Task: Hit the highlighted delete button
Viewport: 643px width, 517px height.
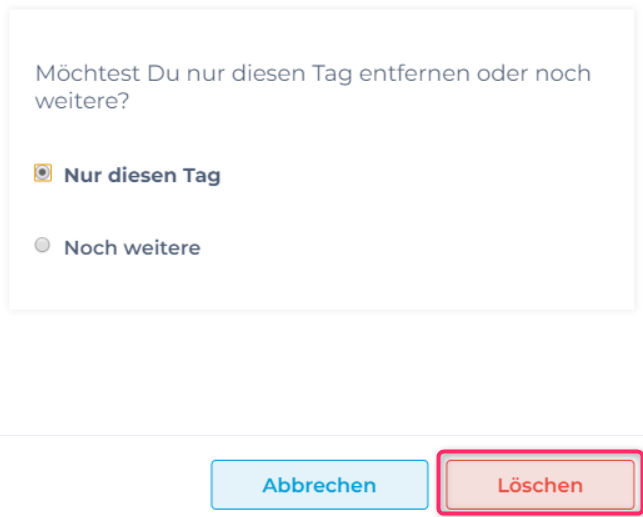Action: [x=539, y=485]
